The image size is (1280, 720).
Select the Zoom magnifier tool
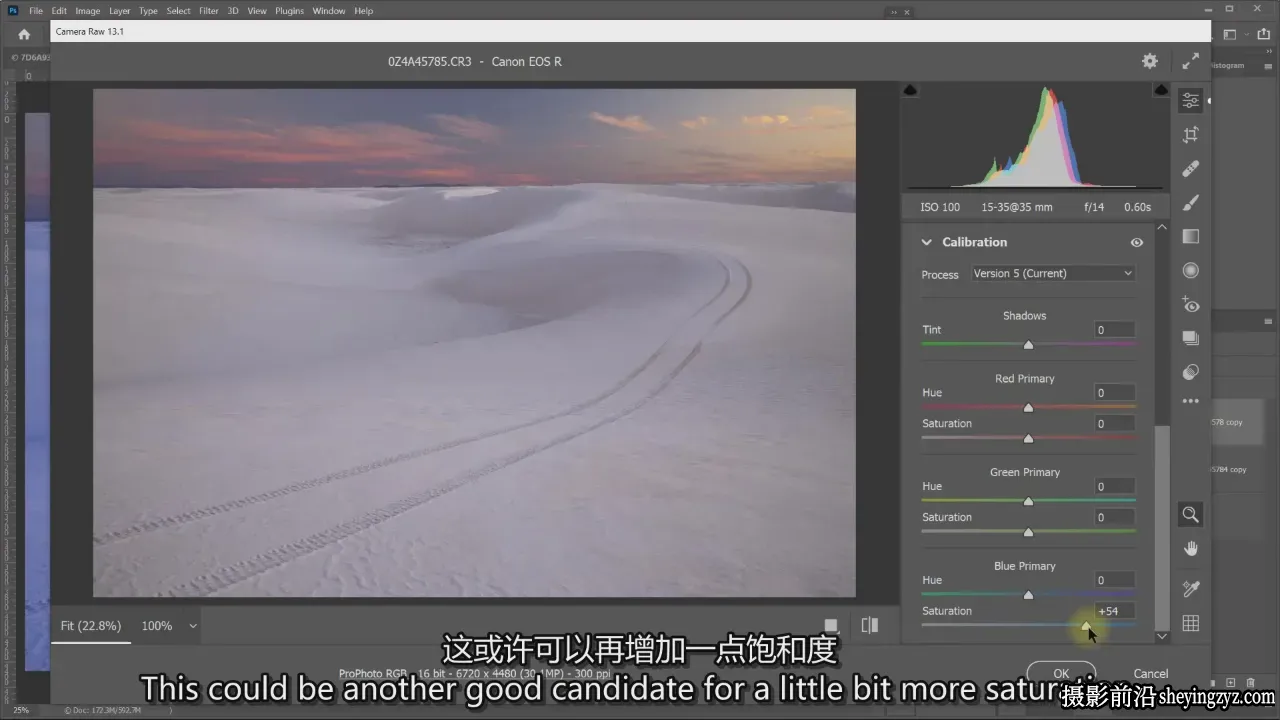click(1190, 514)
